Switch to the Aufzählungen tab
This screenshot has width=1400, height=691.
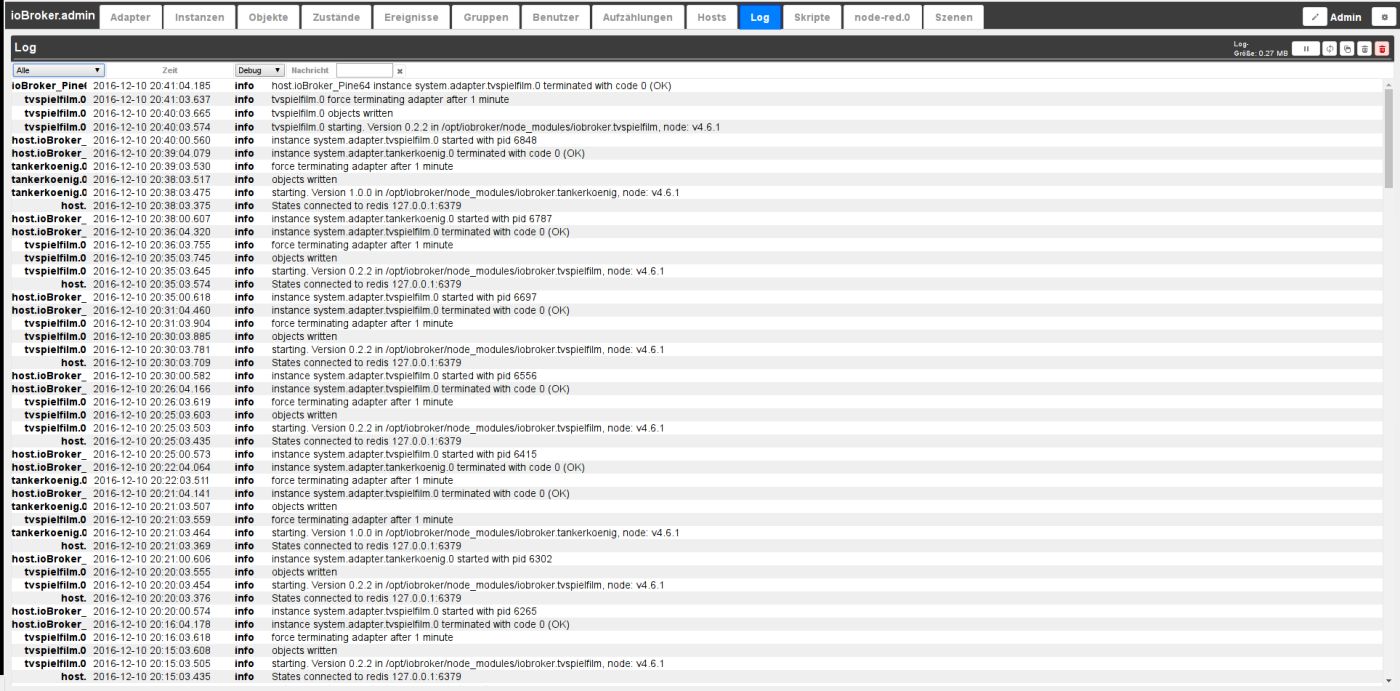click(x=638, y=17)
